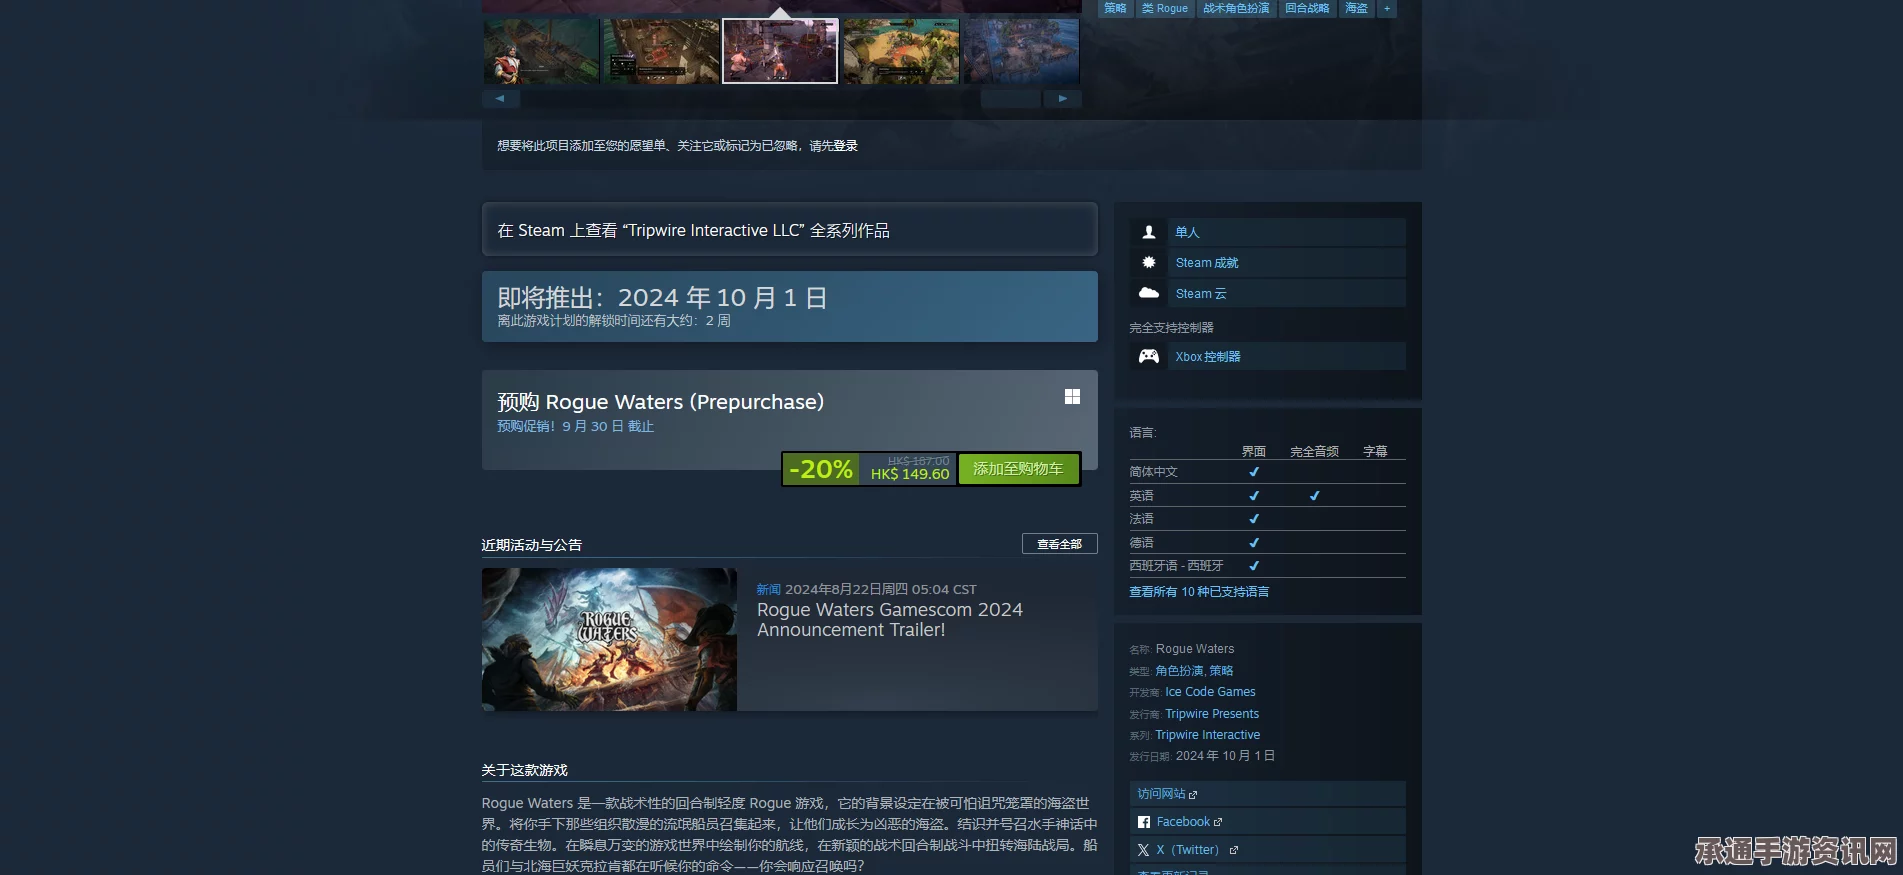Open the 海盗 tag
1903x875 pixels.
tap(1356, 8)
